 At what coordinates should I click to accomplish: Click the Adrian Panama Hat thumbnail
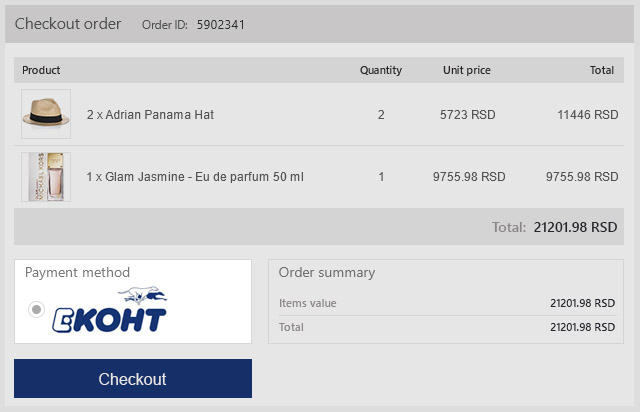(46, 114)
